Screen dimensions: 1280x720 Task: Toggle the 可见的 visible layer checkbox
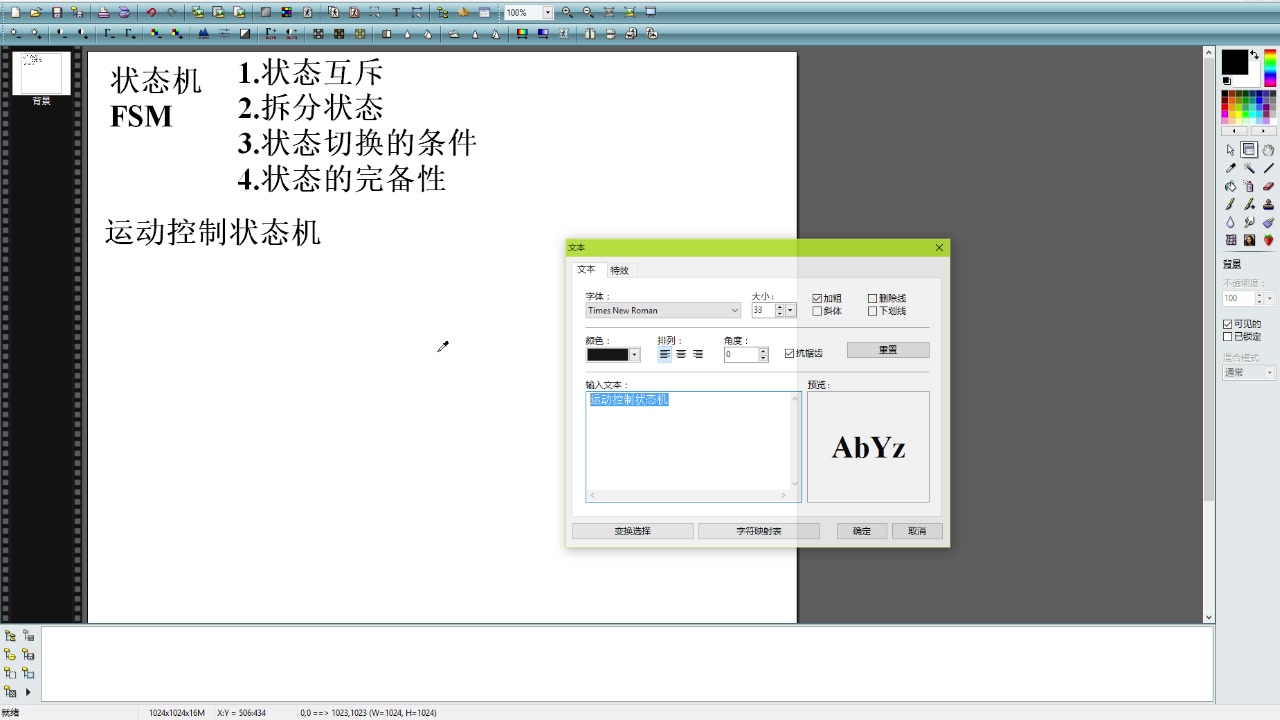coord(1228,324)
